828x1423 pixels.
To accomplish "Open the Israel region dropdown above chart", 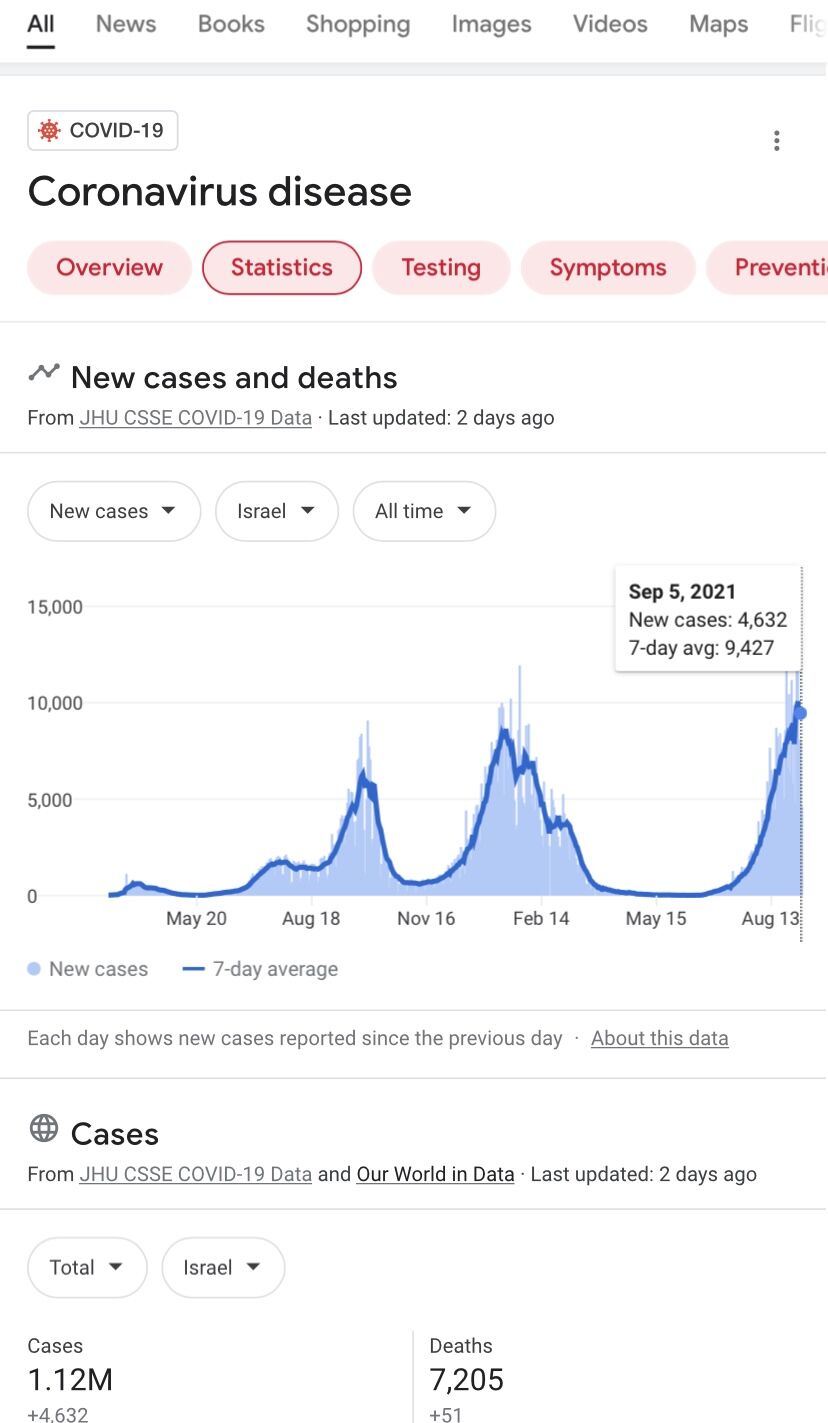I will point(276,511).
